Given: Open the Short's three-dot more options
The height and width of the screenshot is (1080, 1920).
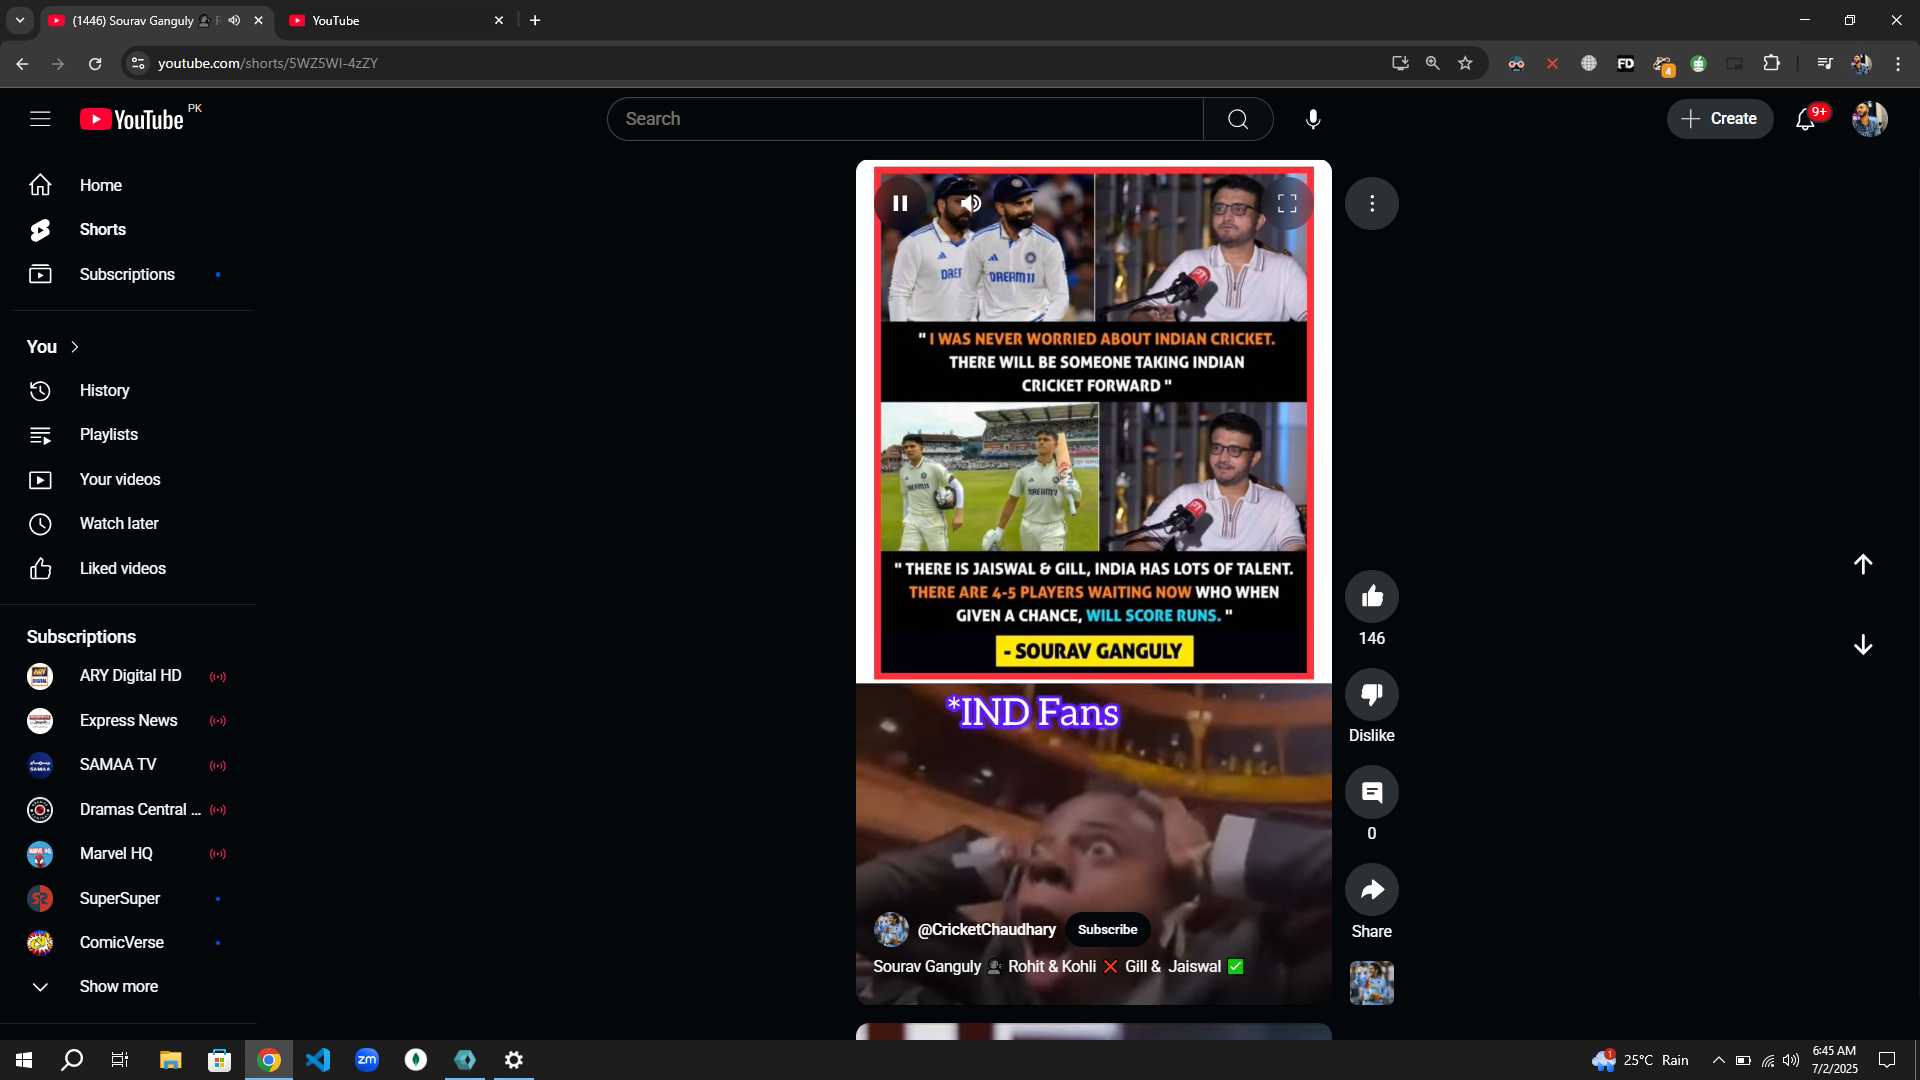Looking at the screenshot, I should [1372, 204].
